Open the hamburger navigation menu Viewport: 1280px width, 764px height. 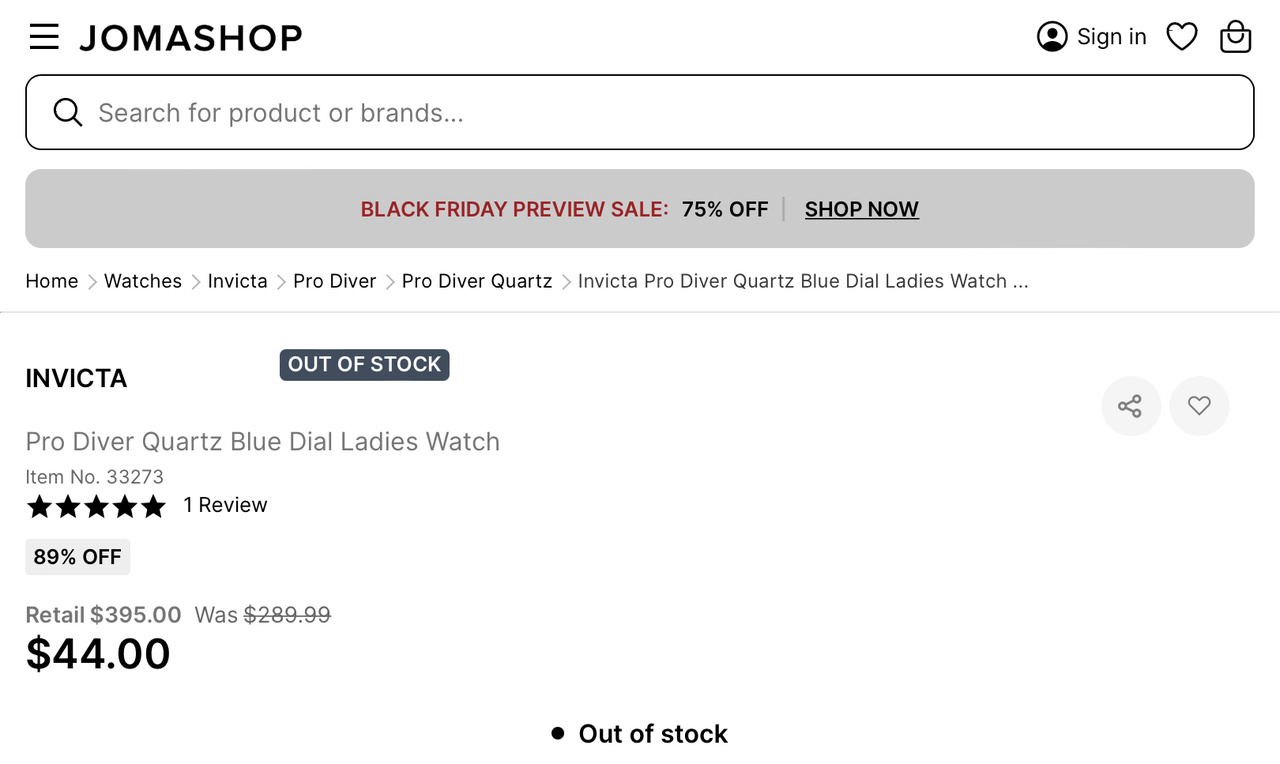click(44, 37)
